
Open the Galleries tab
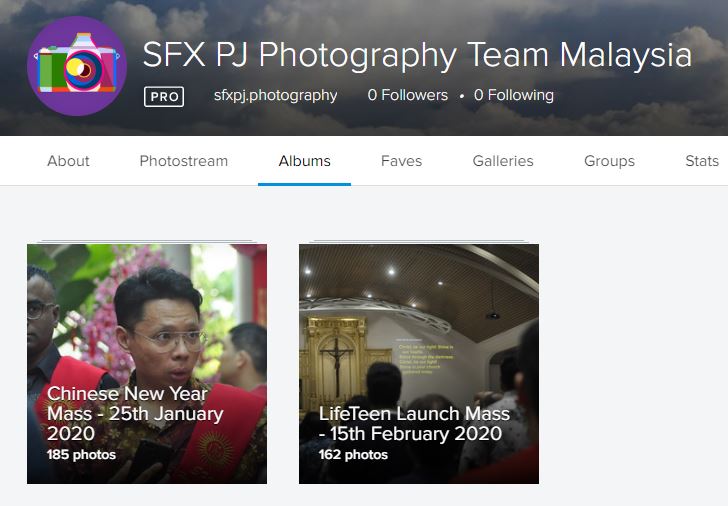[503, 161]
